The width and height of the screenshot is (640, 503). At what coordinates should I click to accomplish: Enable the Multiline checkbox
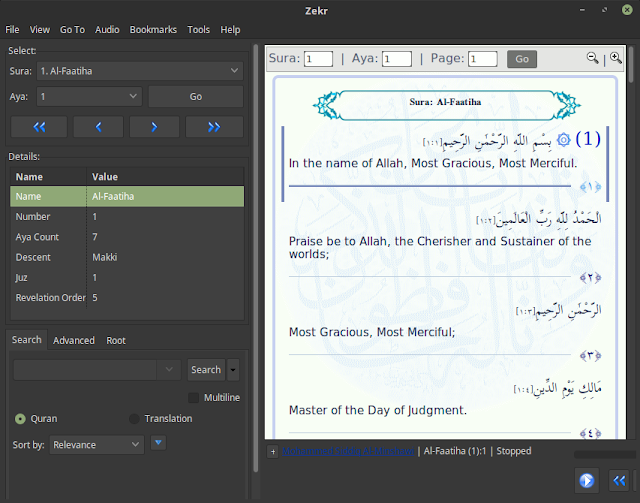tap(193, 398)
